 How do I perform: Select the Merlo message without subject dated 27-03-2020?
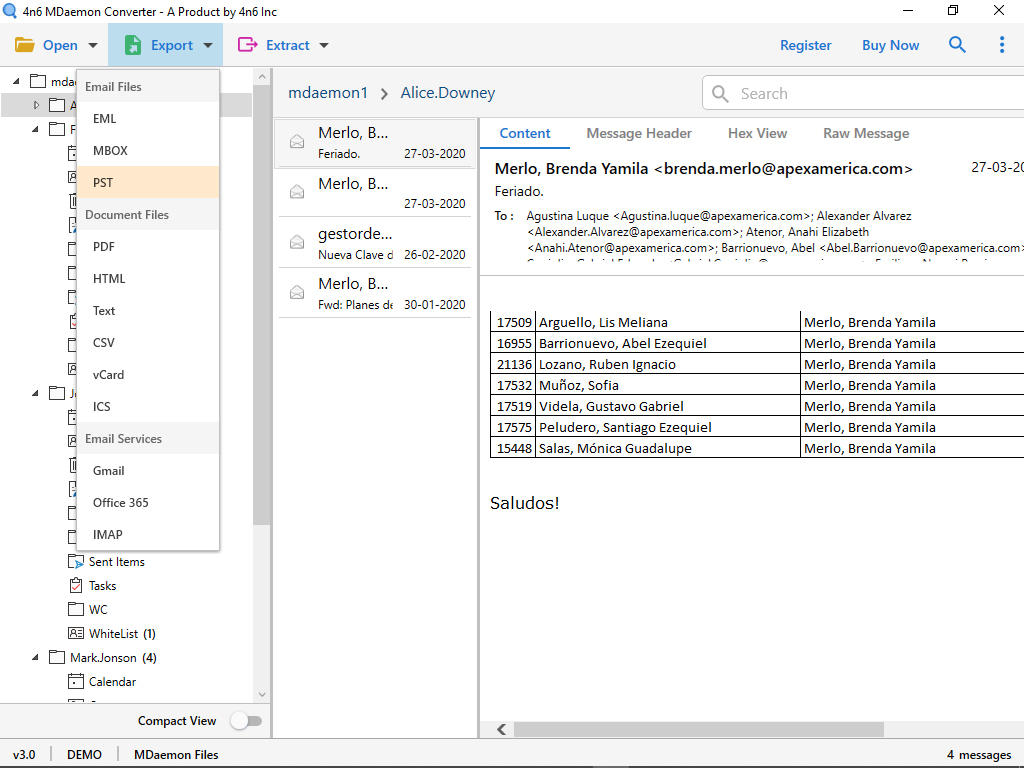tap(375, 193)
